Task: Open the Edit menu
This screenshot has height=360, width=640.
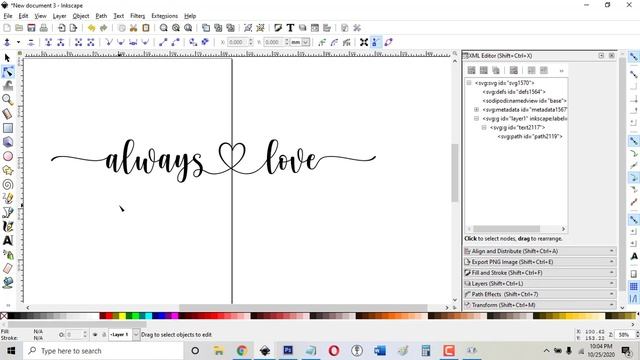Action: point(23,16)
